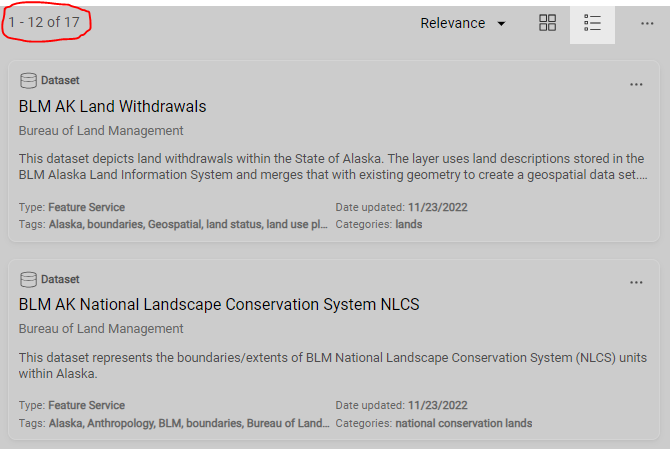Click Bureau of Land Management under Land Withdrawals
670x449 pixels.
pyautogui.click(x=101, y=131)
